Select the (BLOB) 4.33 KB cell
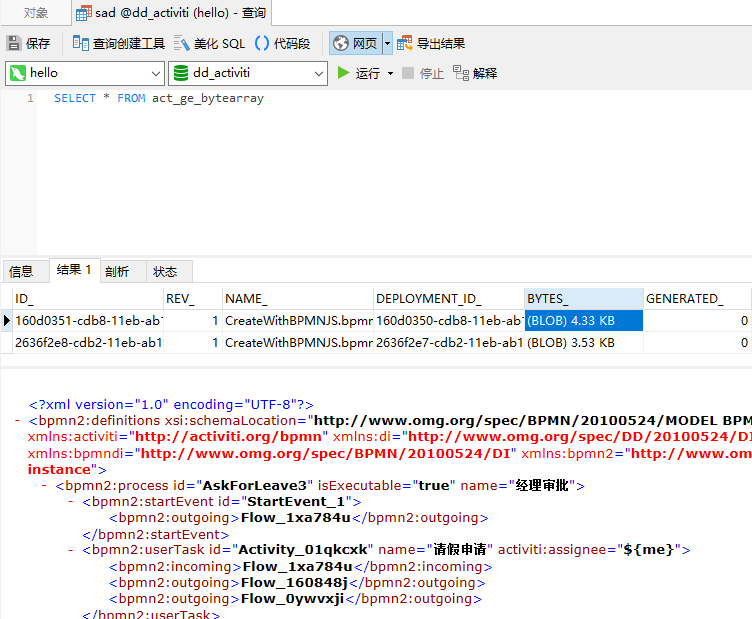 tap(584, 321)
